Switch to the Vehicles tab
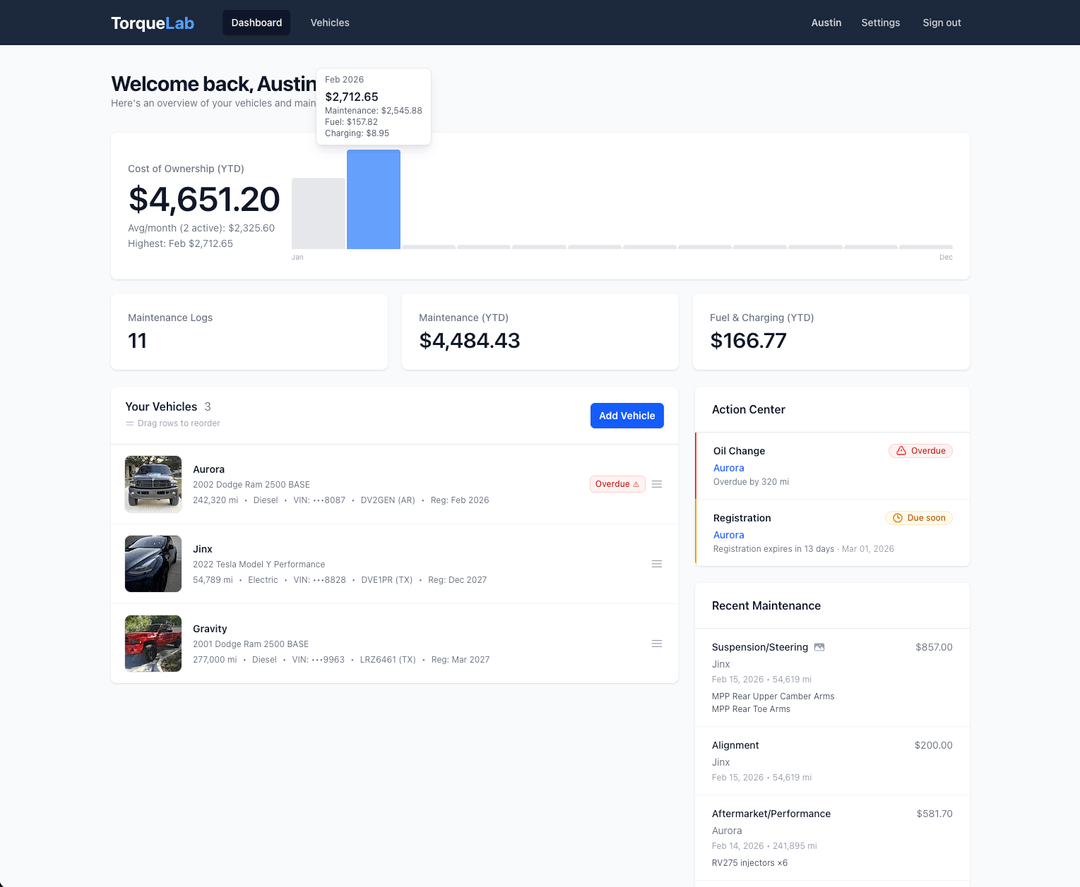This screenshot has width=1080, height=887. coord(330,23)
